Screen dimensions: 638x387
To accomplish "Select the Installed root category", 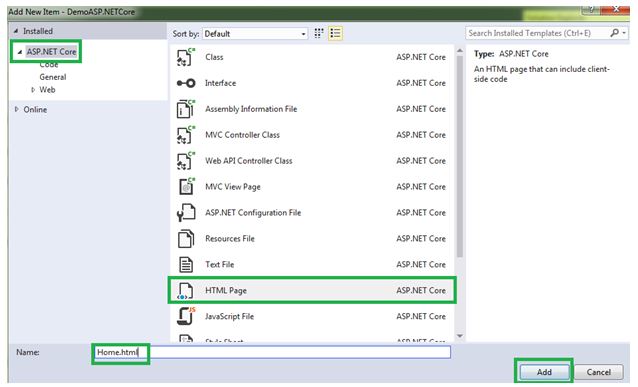I will click(38, 31).
